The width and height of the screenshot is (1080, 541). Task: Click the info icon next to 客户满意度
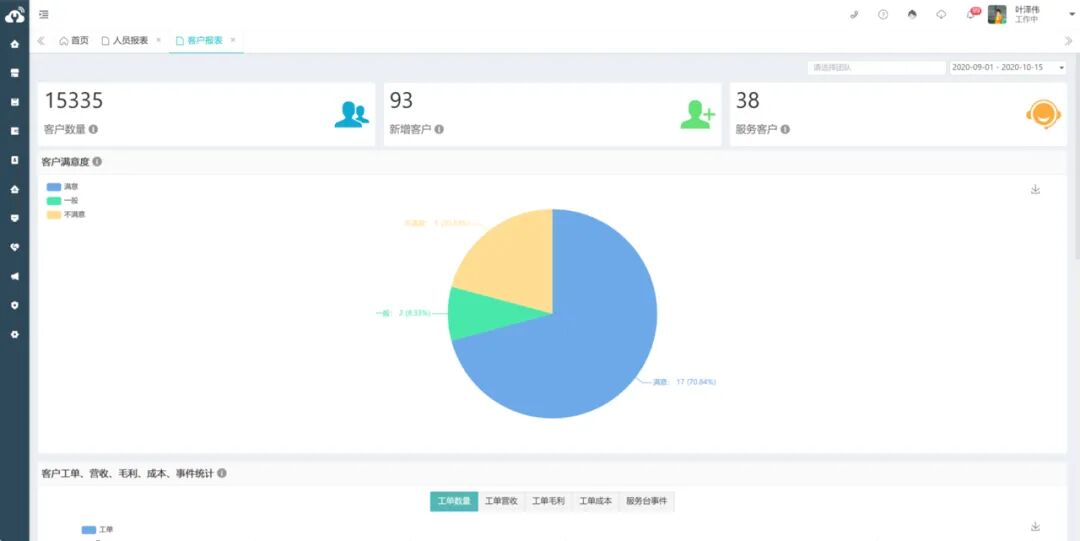[x=97, y=162]
